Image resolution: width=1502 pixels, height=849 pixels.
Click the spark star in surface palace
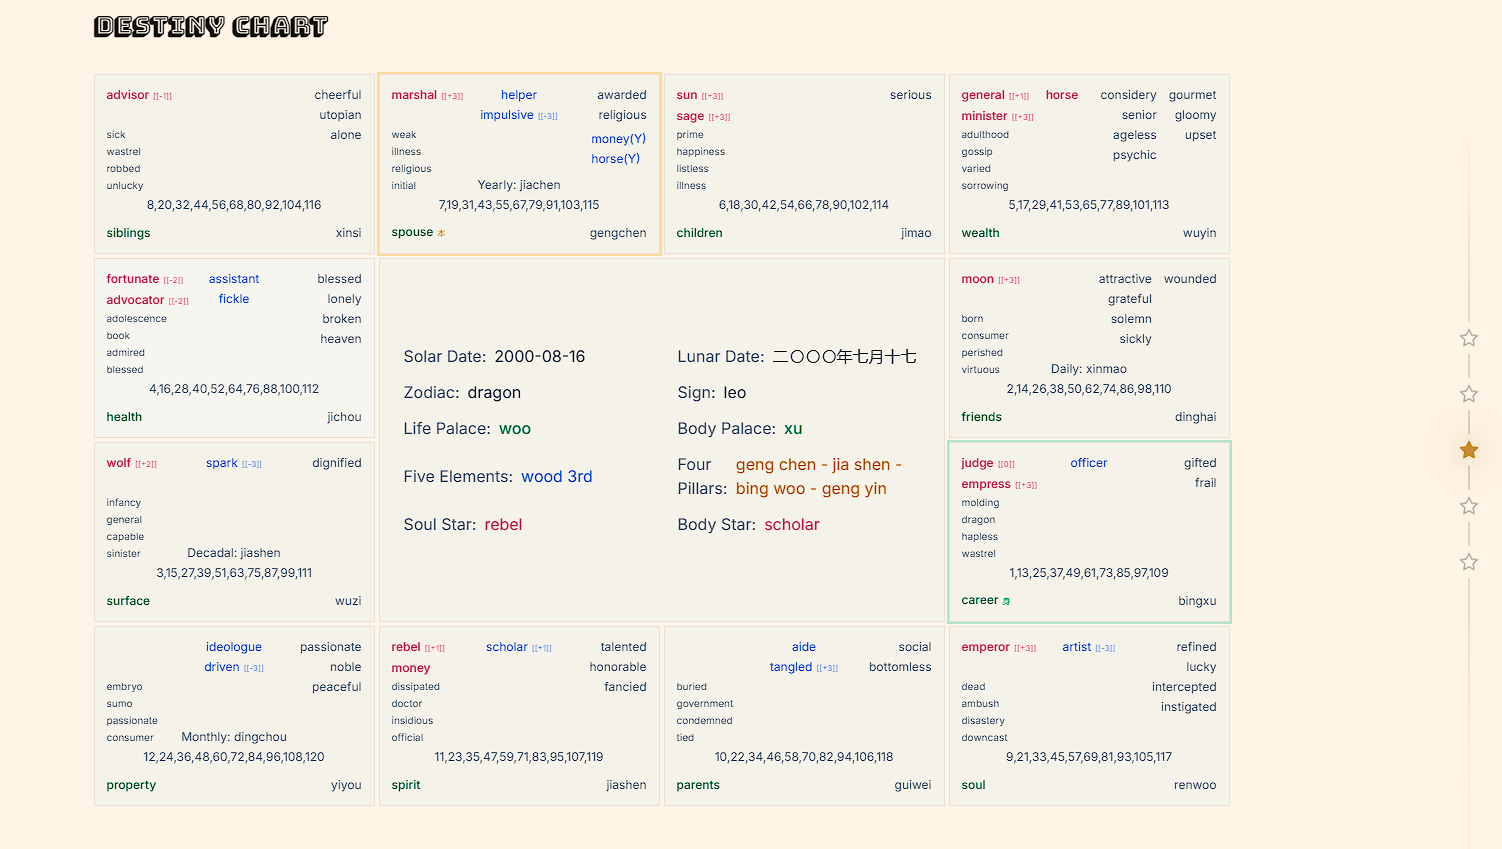point(222,463)
